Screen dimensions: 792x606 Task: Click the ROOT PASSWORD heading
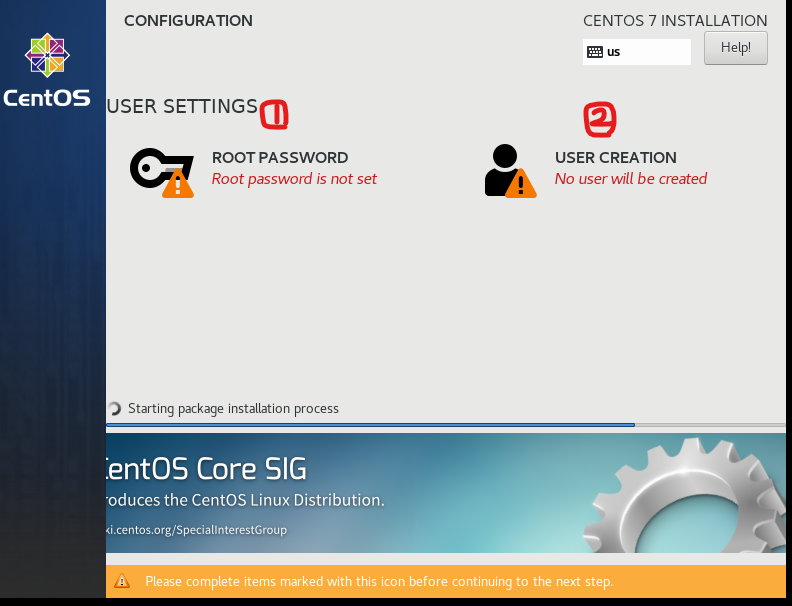click(280, 158)
